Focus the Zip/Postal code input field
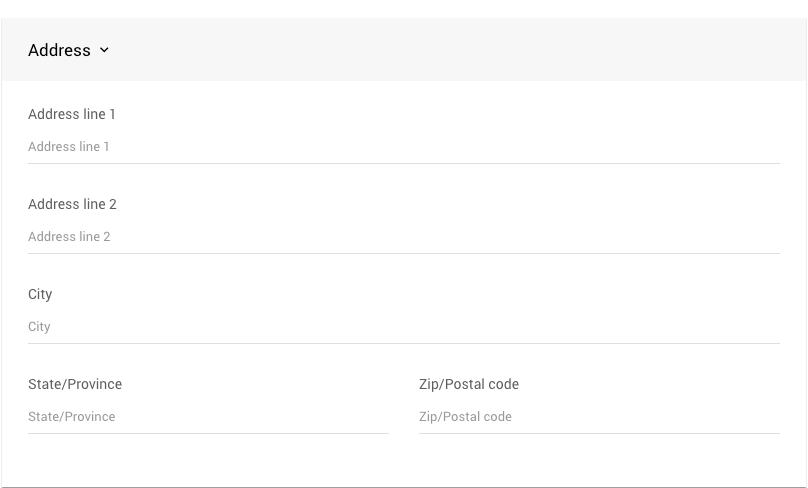This screenshot has height=488, width=808. 599,417
